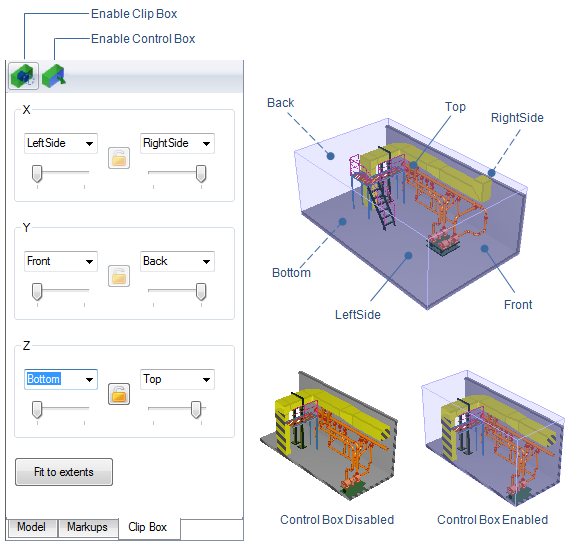Image resolution: width=571 pixels, height=551 pixels.
Task: Toggle the Y axis lock icon
Action: point(119,276)
